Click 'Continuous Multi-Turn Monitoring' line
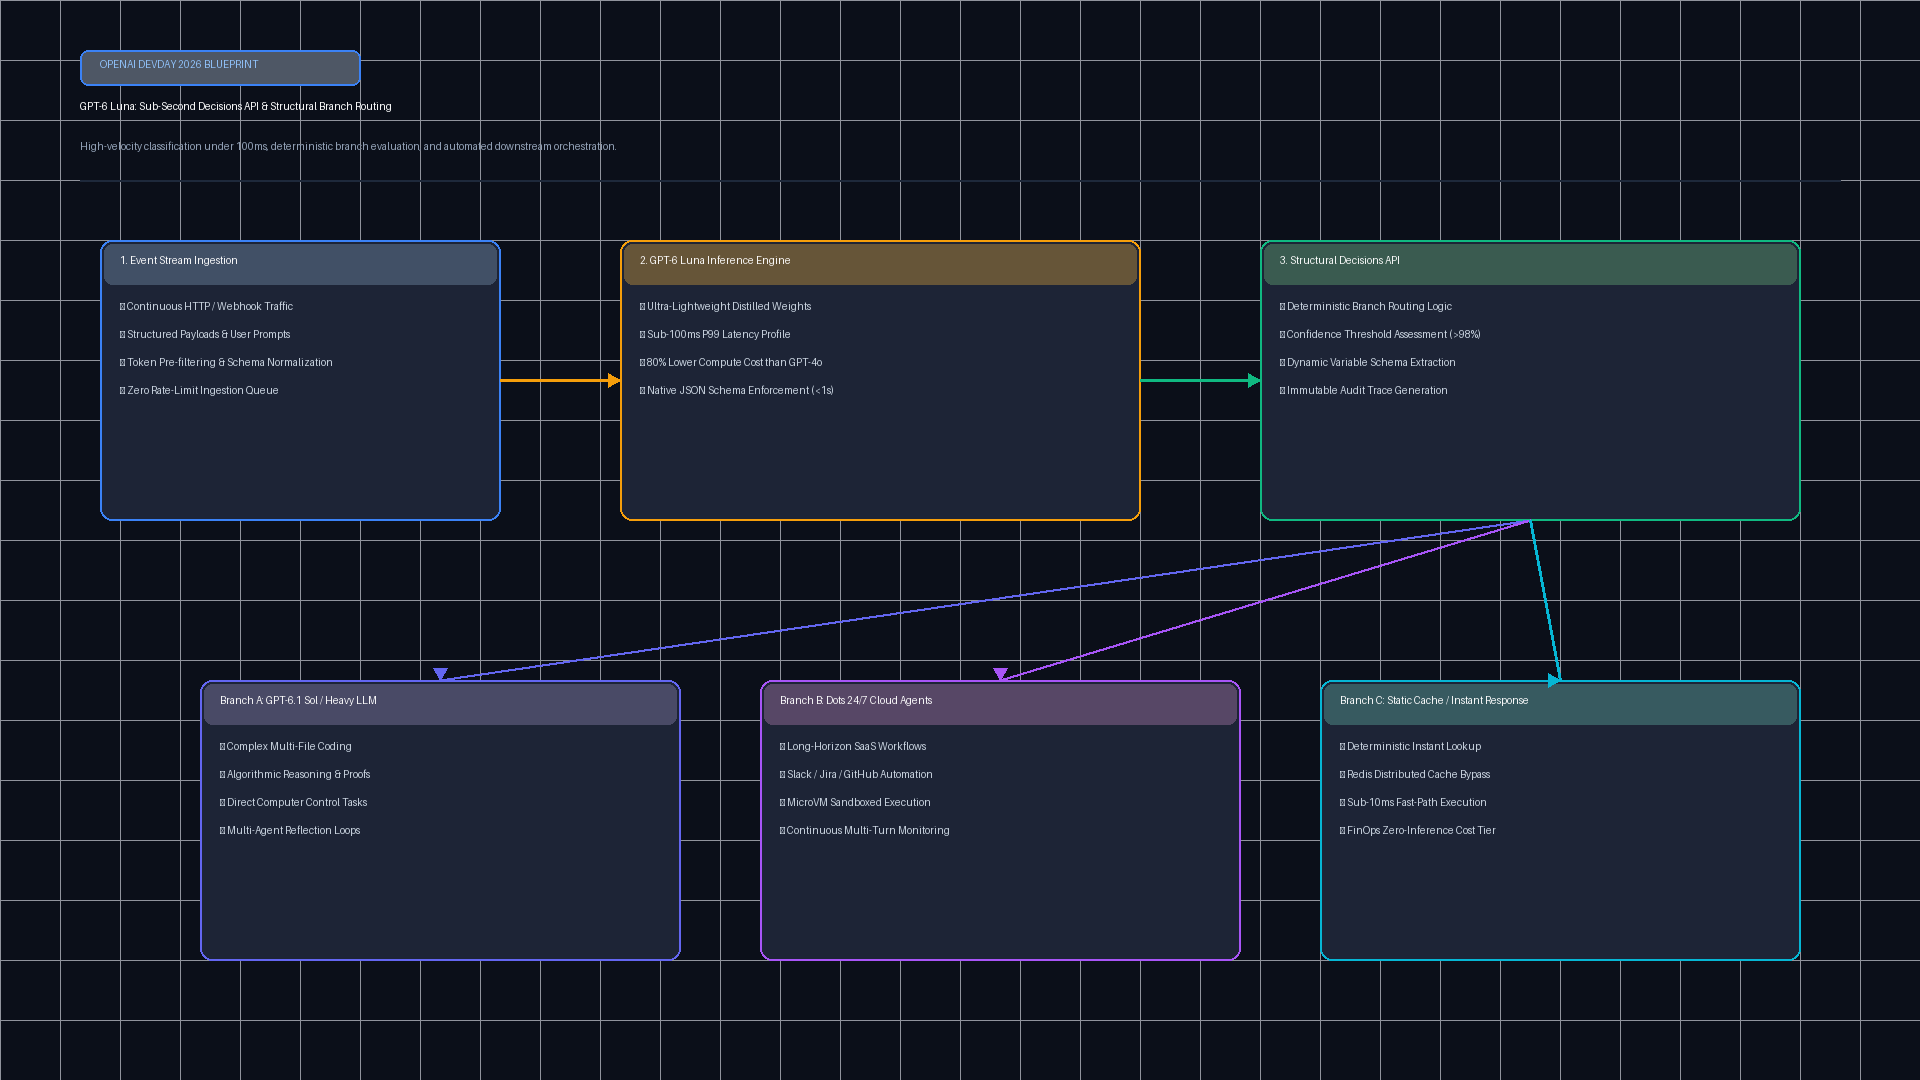 coord(865,831)
